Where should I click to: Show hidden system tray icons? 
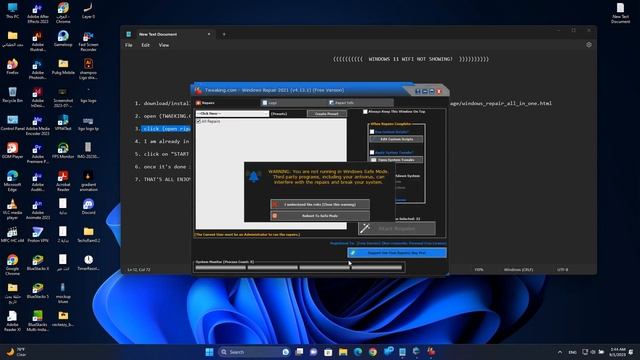[x=560, y=352]
